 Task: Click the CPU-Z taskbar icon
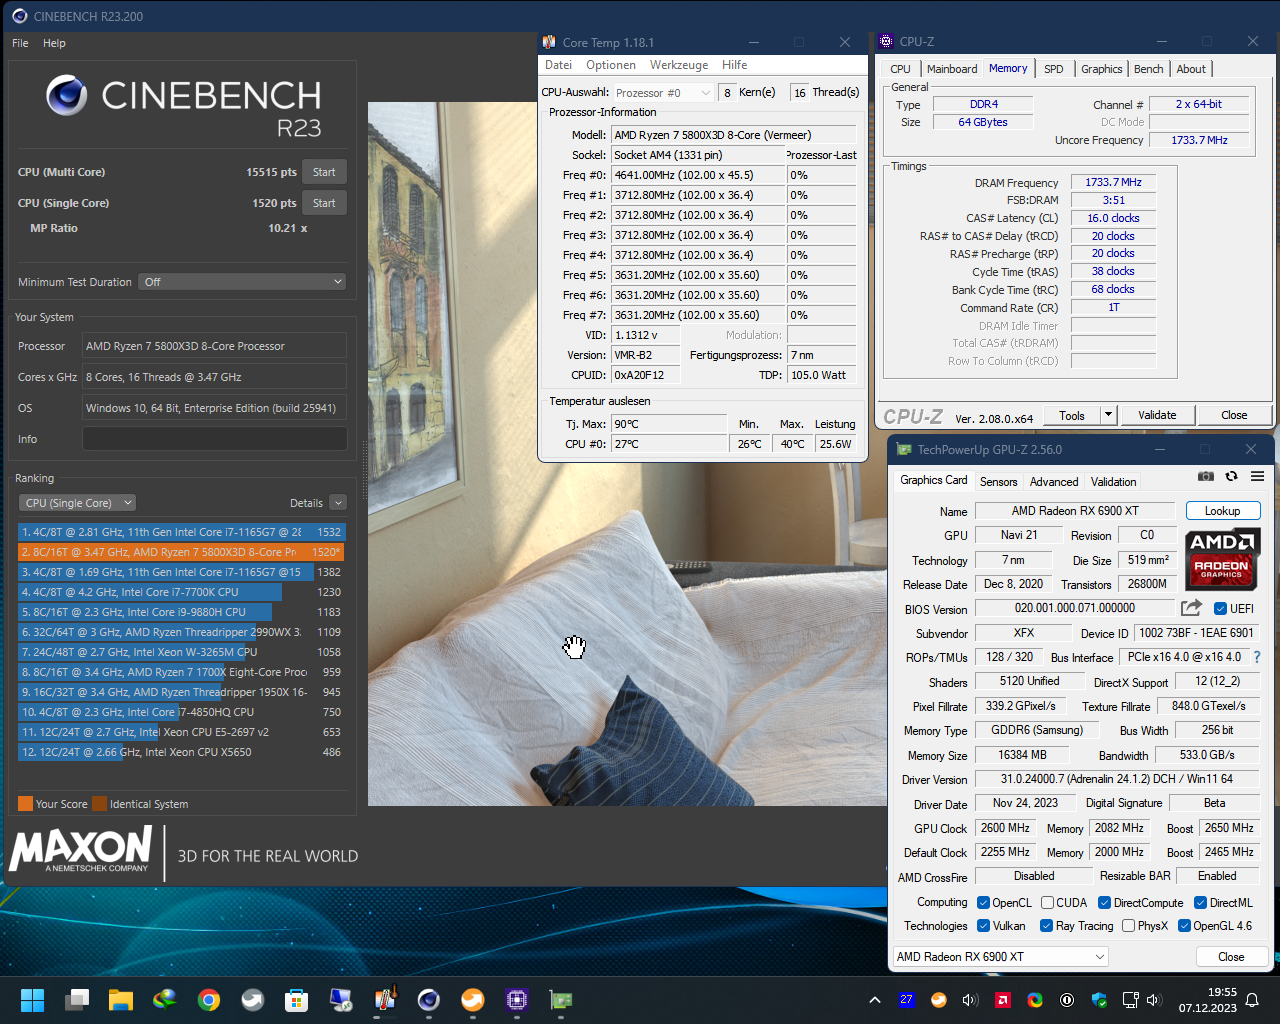517,1000
